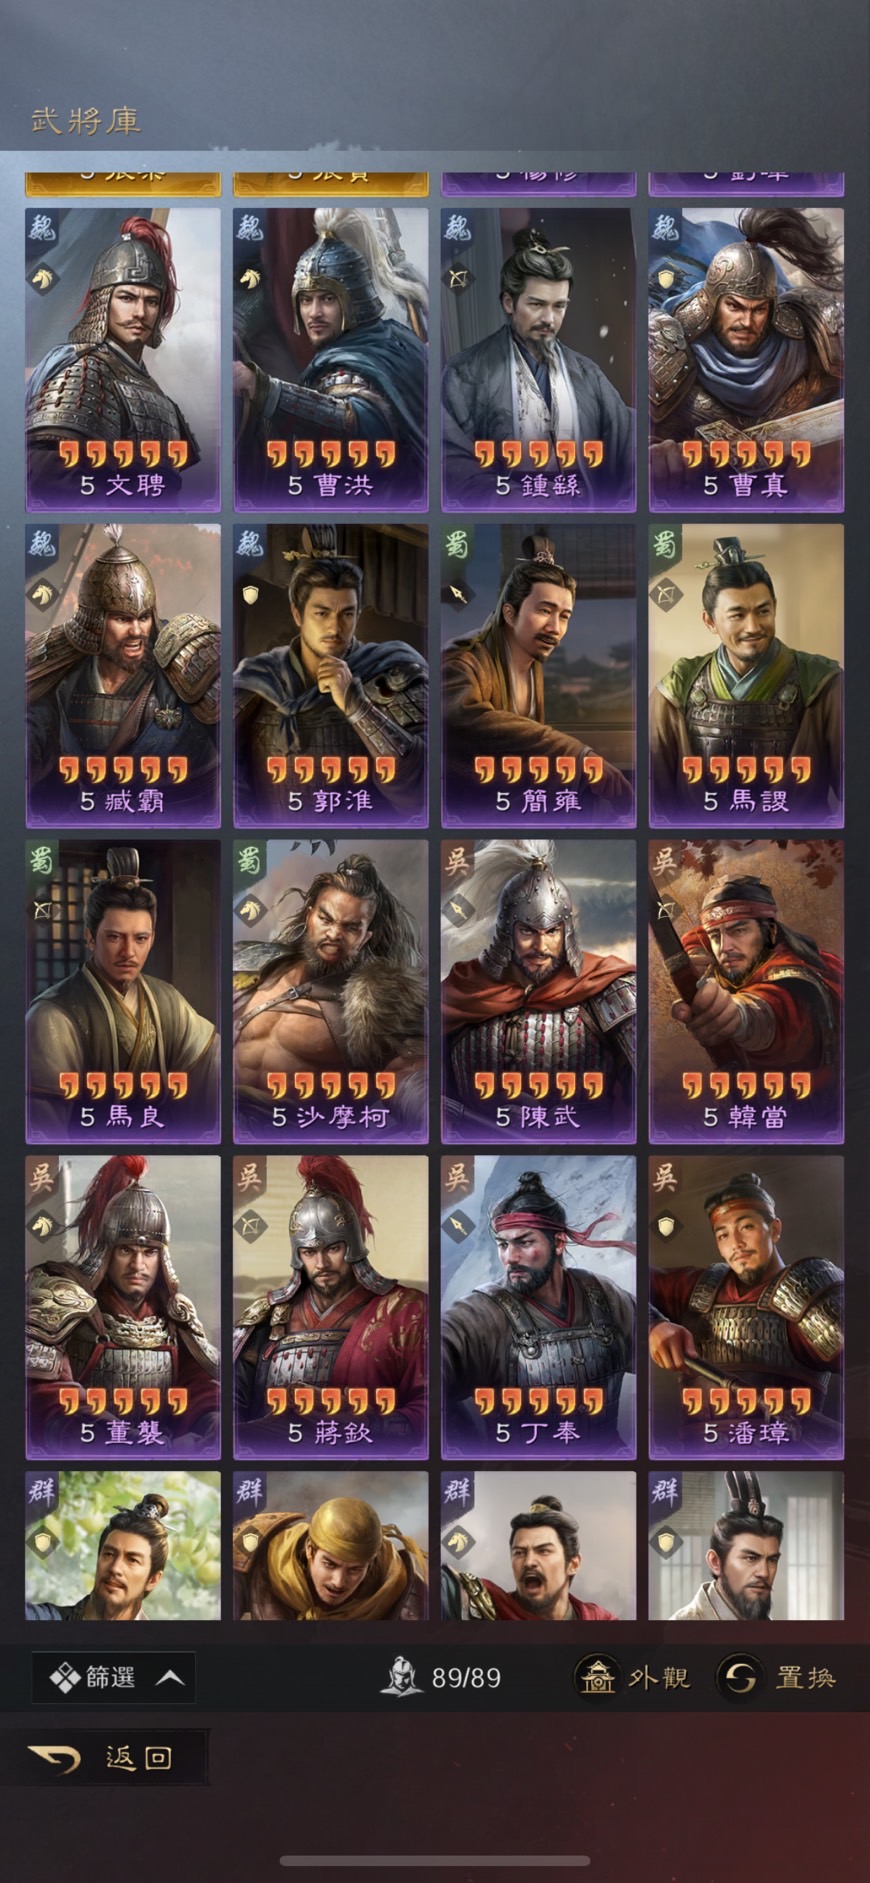Select the 沙摩柯 general card

coord(331,991)
